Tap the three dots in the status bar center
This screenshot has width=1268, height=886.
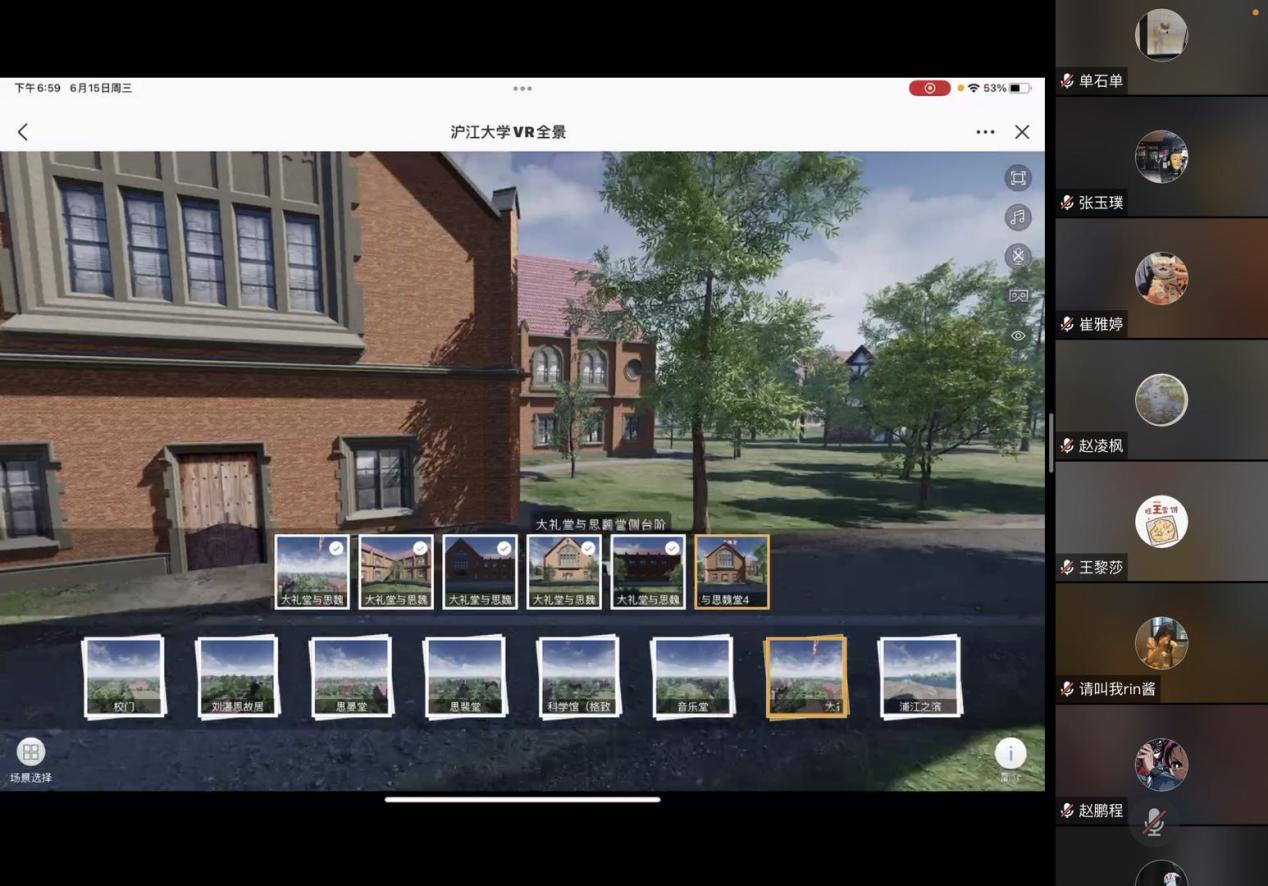pyautogui.click(x=522, y=88)
